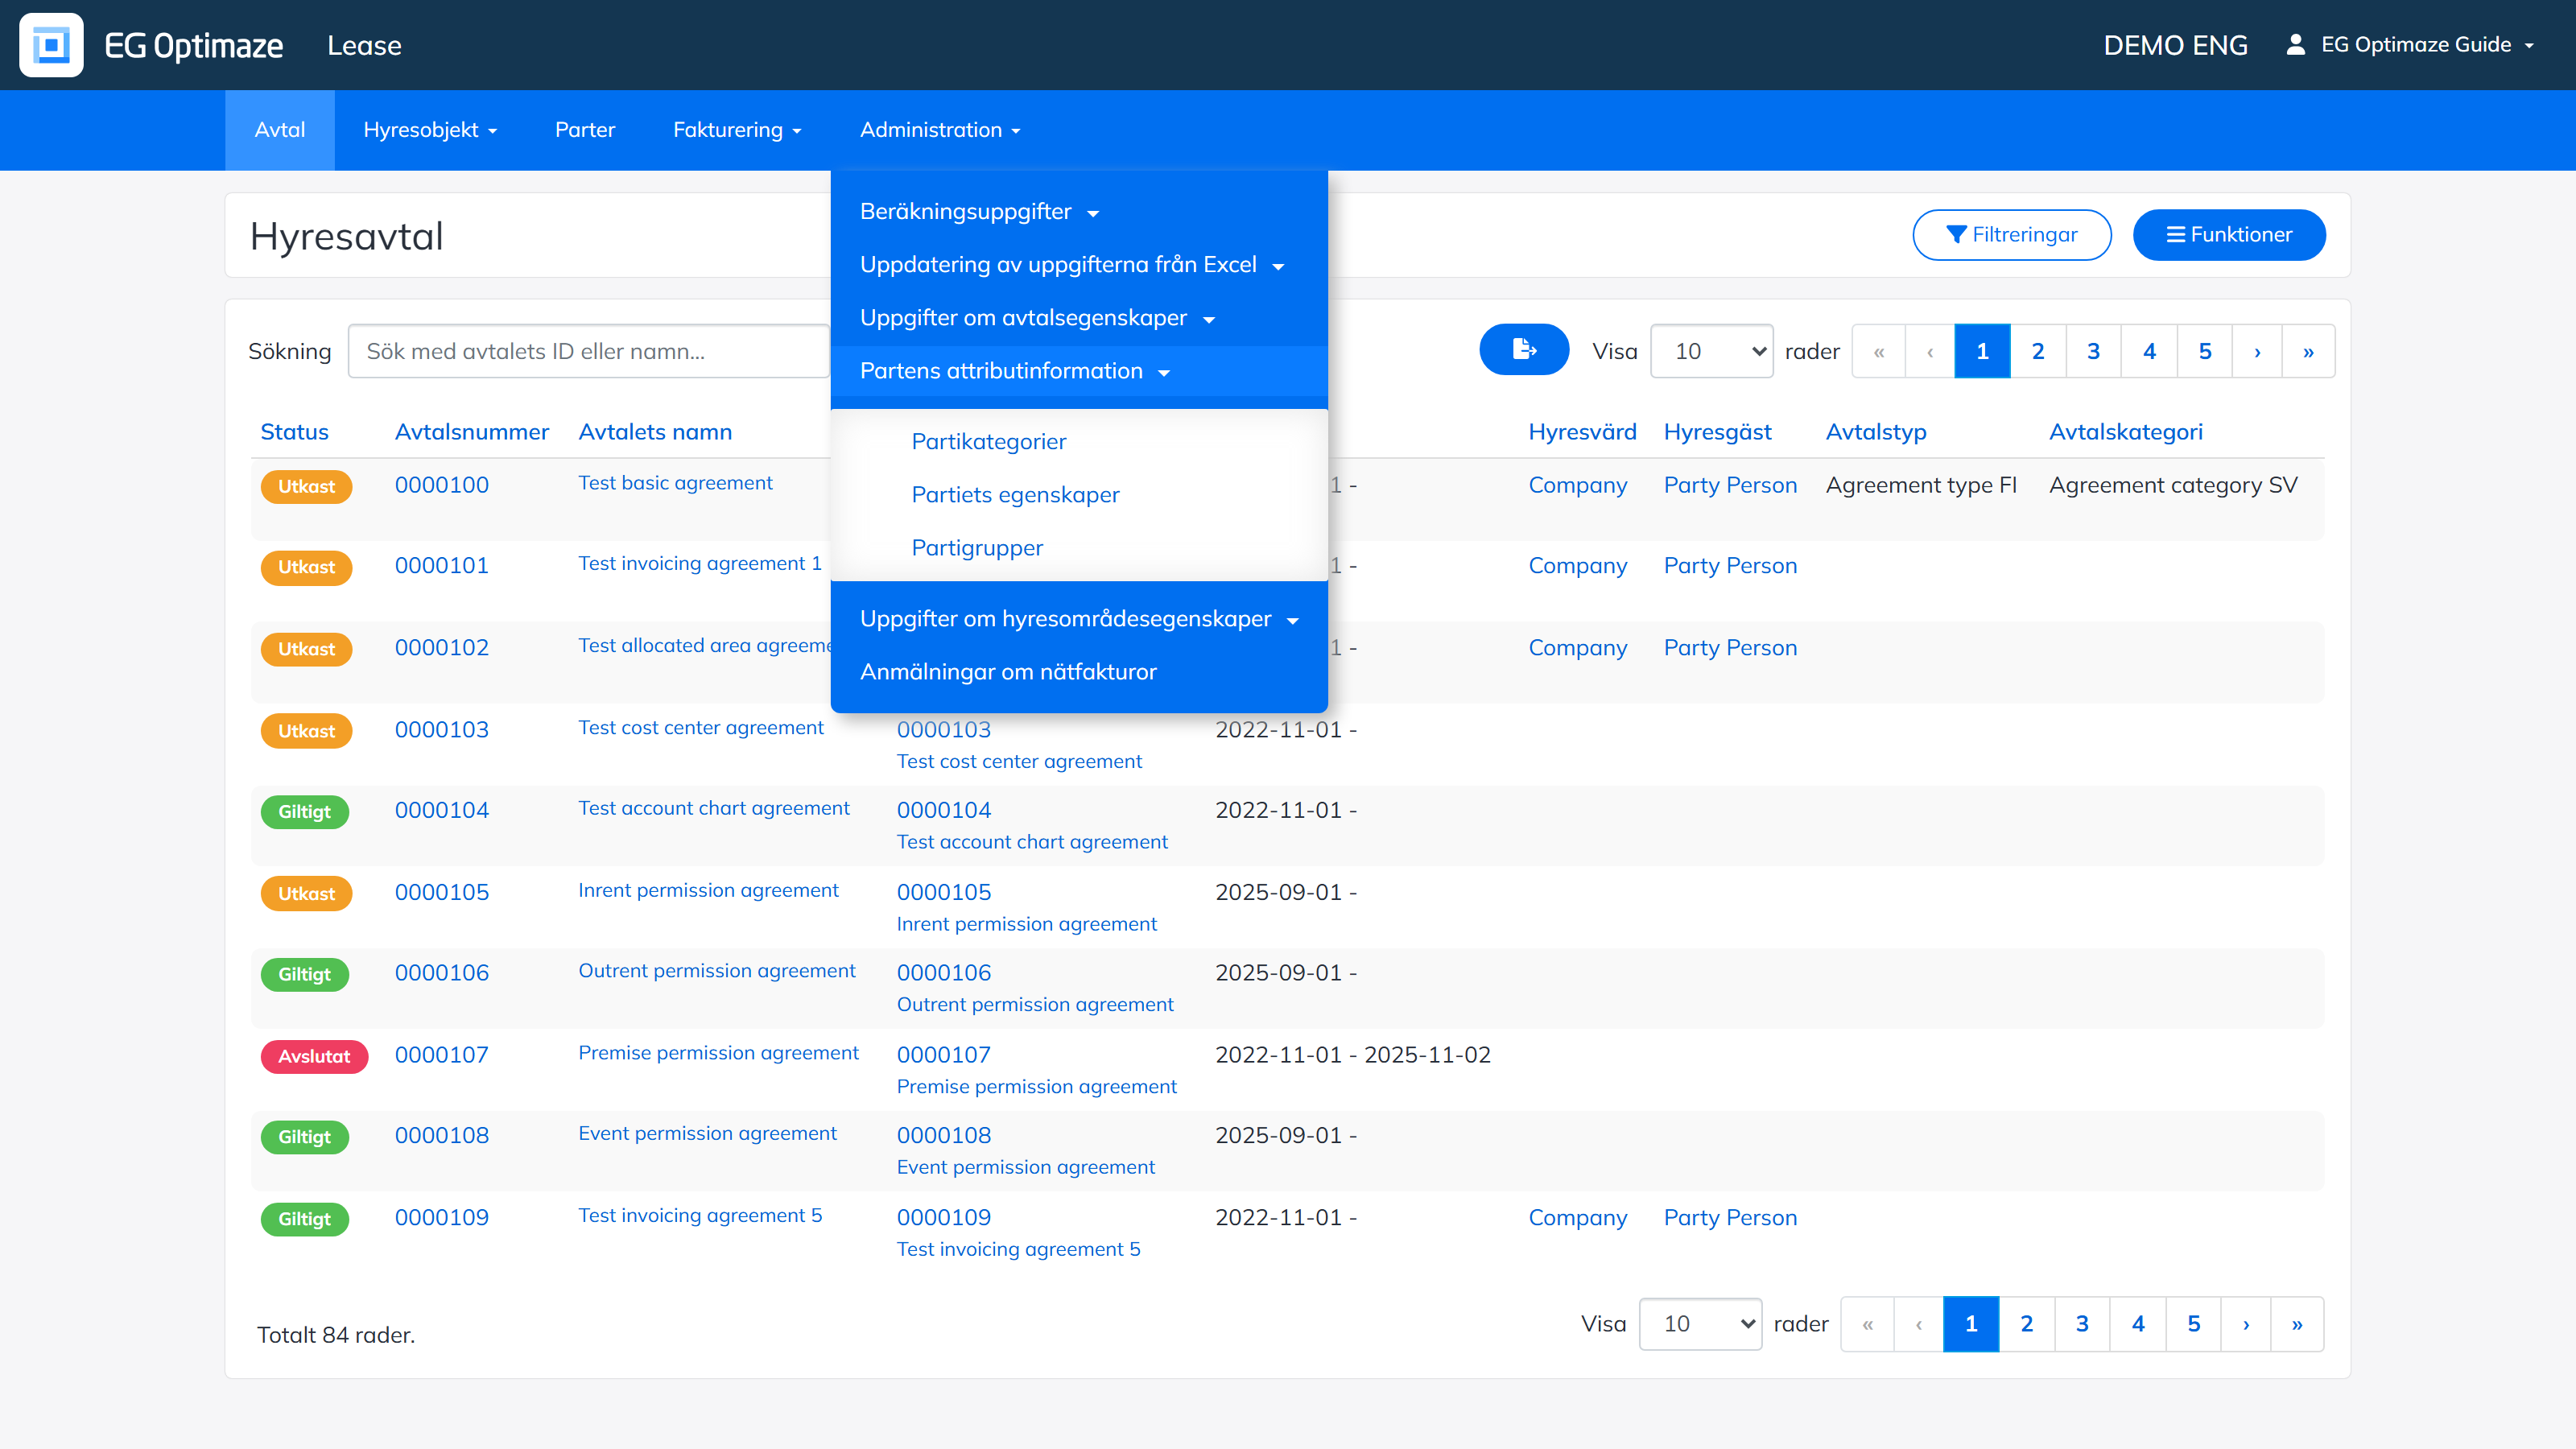Open Test basic agreement link
Viewport: 2576px width, 1449px height.
coord(675,483)
